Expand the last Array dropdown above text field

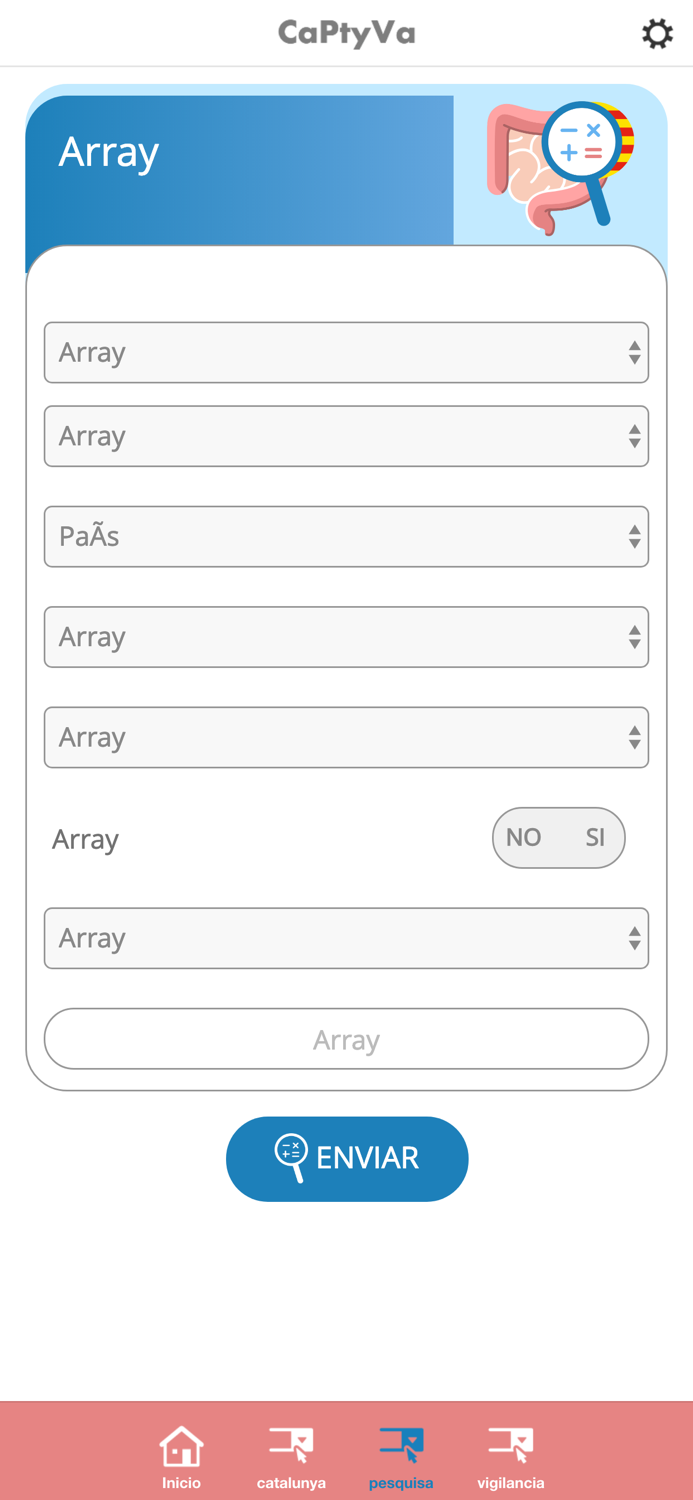click(x=346, y=938)
